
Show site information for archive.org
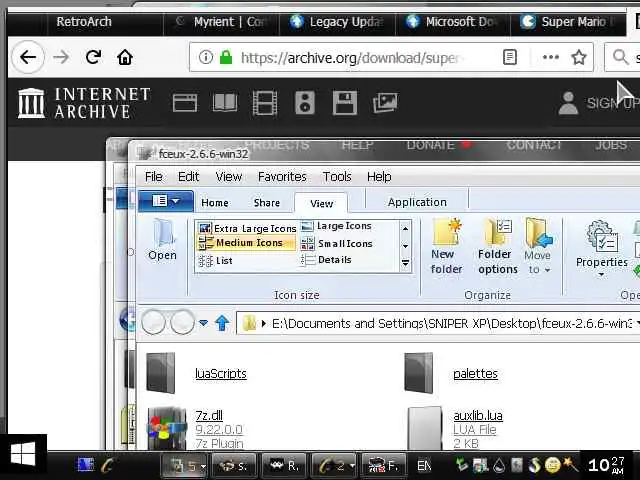206,57
